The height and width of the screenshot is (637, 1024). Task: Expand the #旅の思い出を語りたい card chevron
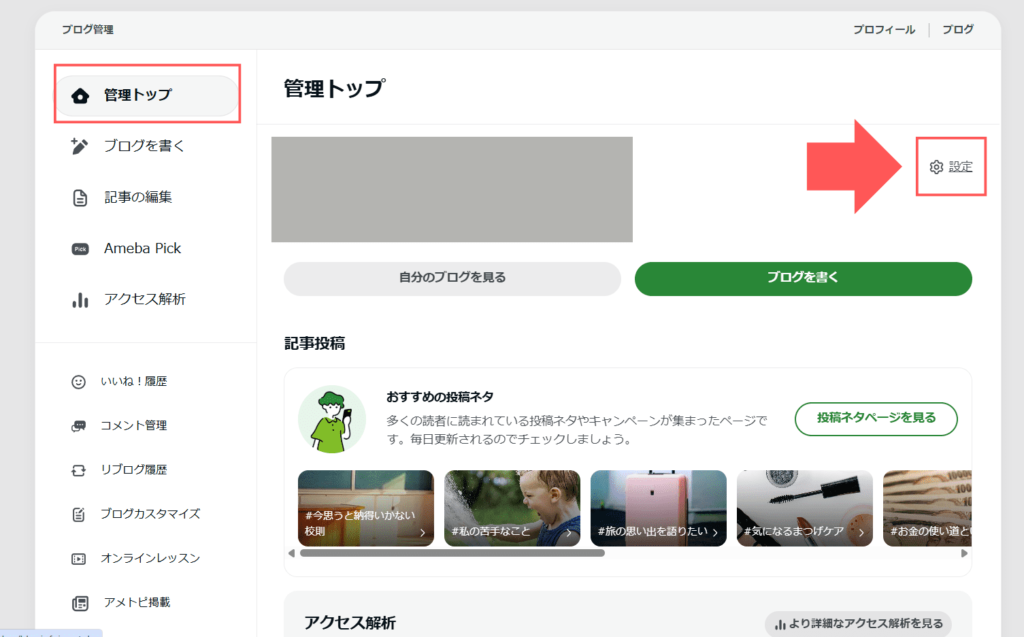click(715, 533)
